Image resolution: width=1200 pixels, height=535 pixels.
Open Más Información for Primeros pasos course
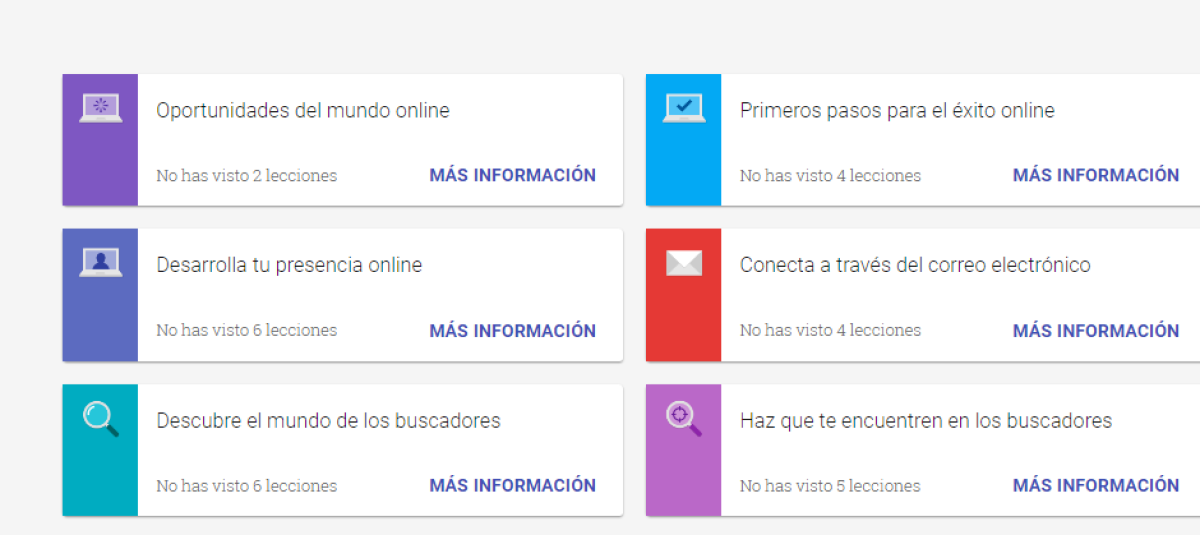1096,175
